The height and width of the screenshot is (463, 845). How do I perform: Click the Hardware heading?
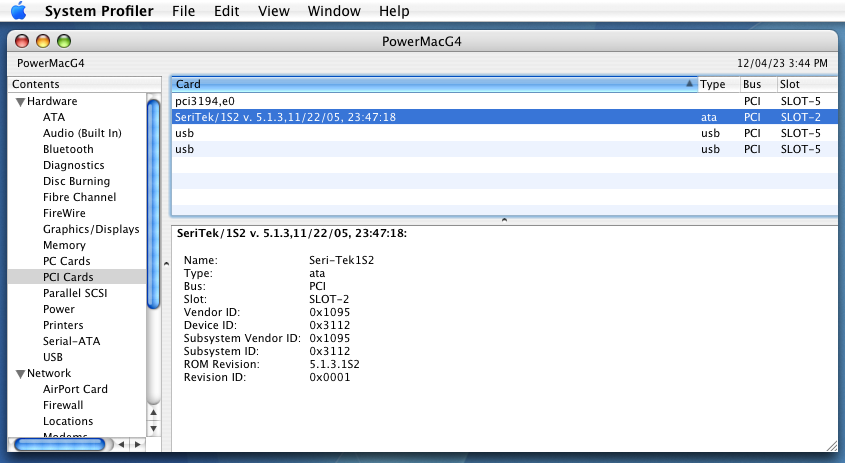click(x=52, y=101)
